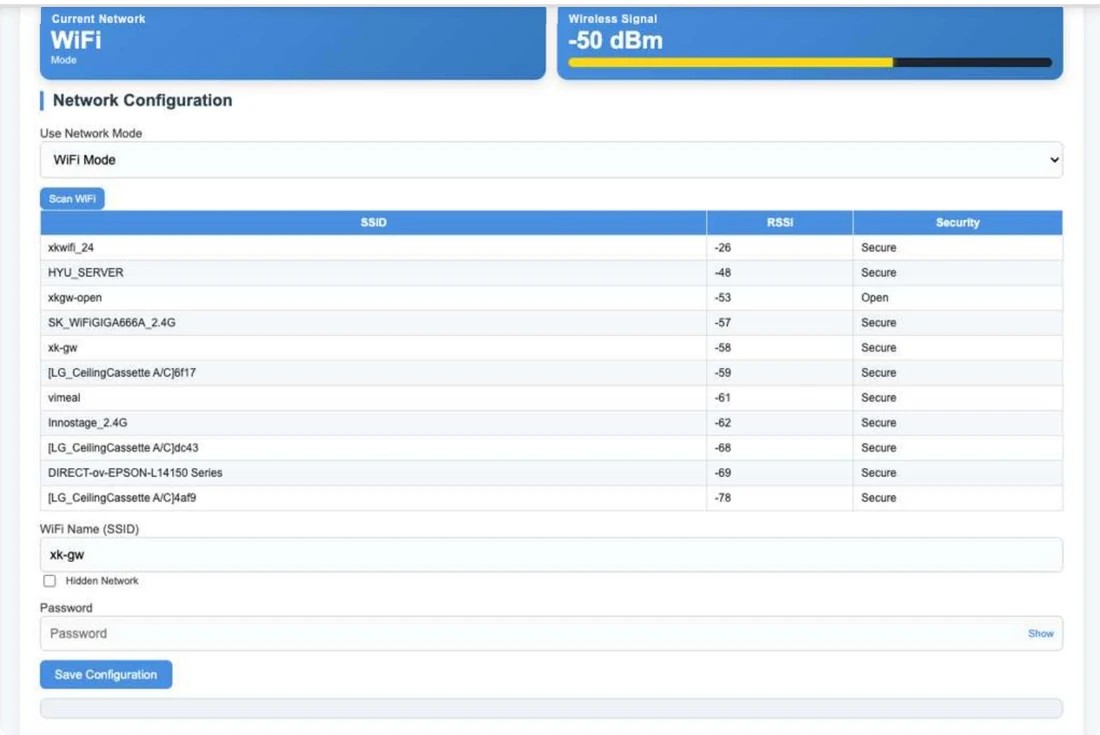Select the [LG_CeilingCassette A/C]4af9 network
Image resolution: width=1100 pixels, height=735 pixels.
pyautogui.click(x=551, y=498)
